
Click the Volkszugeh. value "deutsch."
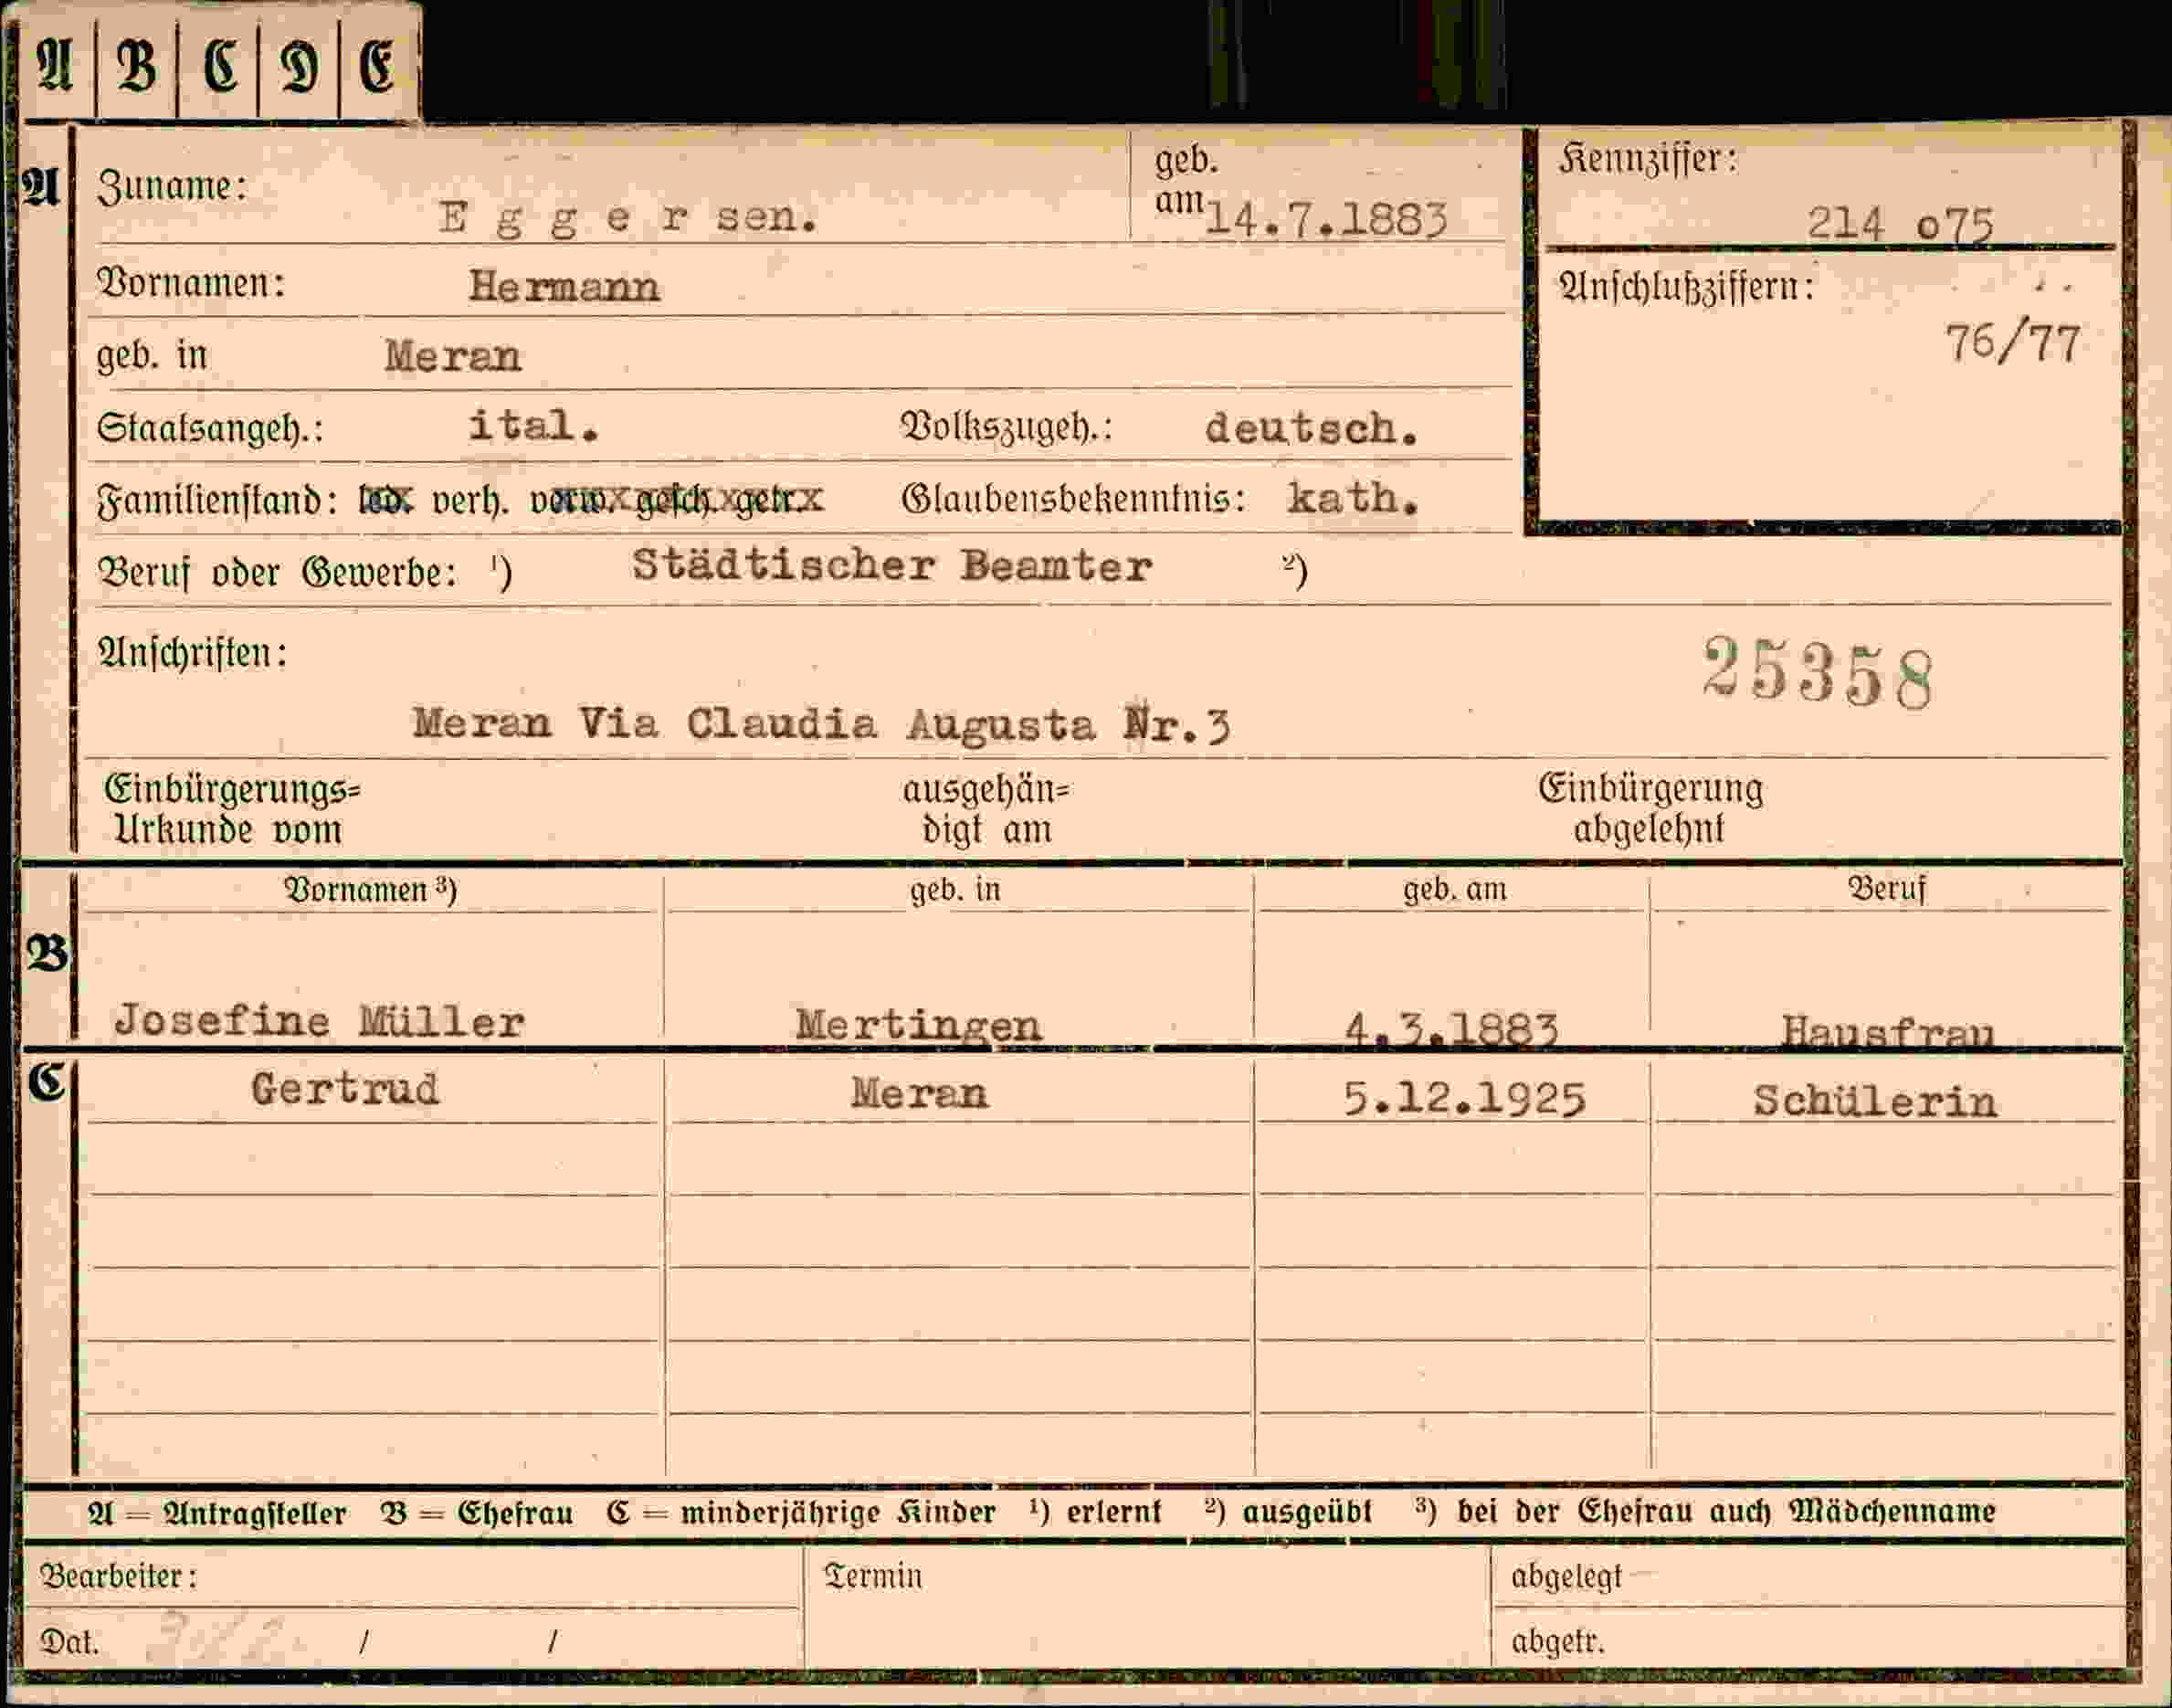[x=1311, y=429]
